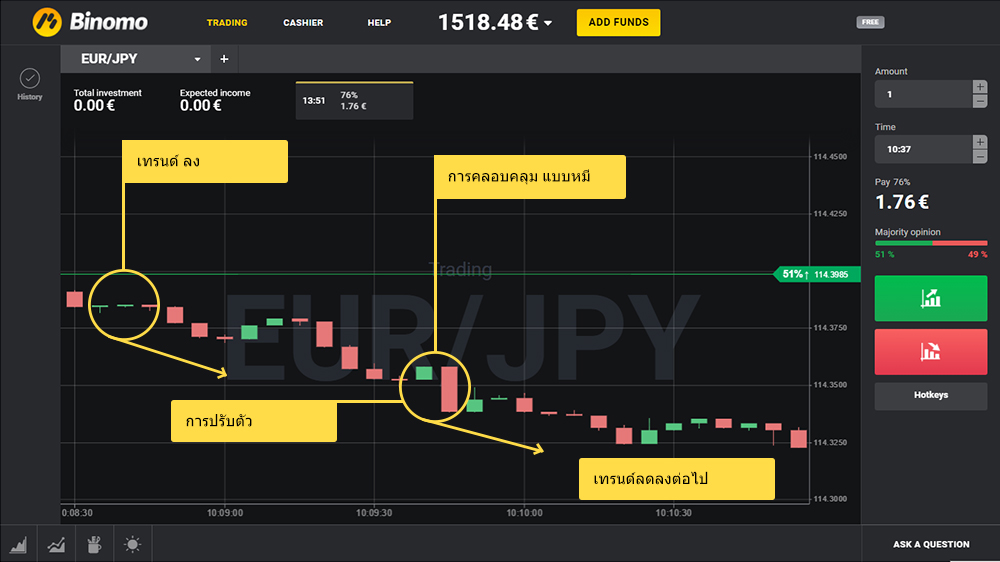Open the Hotkeys button
The width and height of the screenshot is (1000, 562).
930,395
